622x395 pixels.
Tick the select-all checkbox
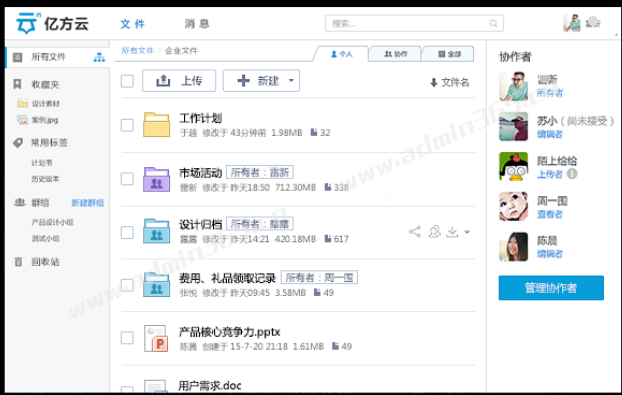pos(127,81)
